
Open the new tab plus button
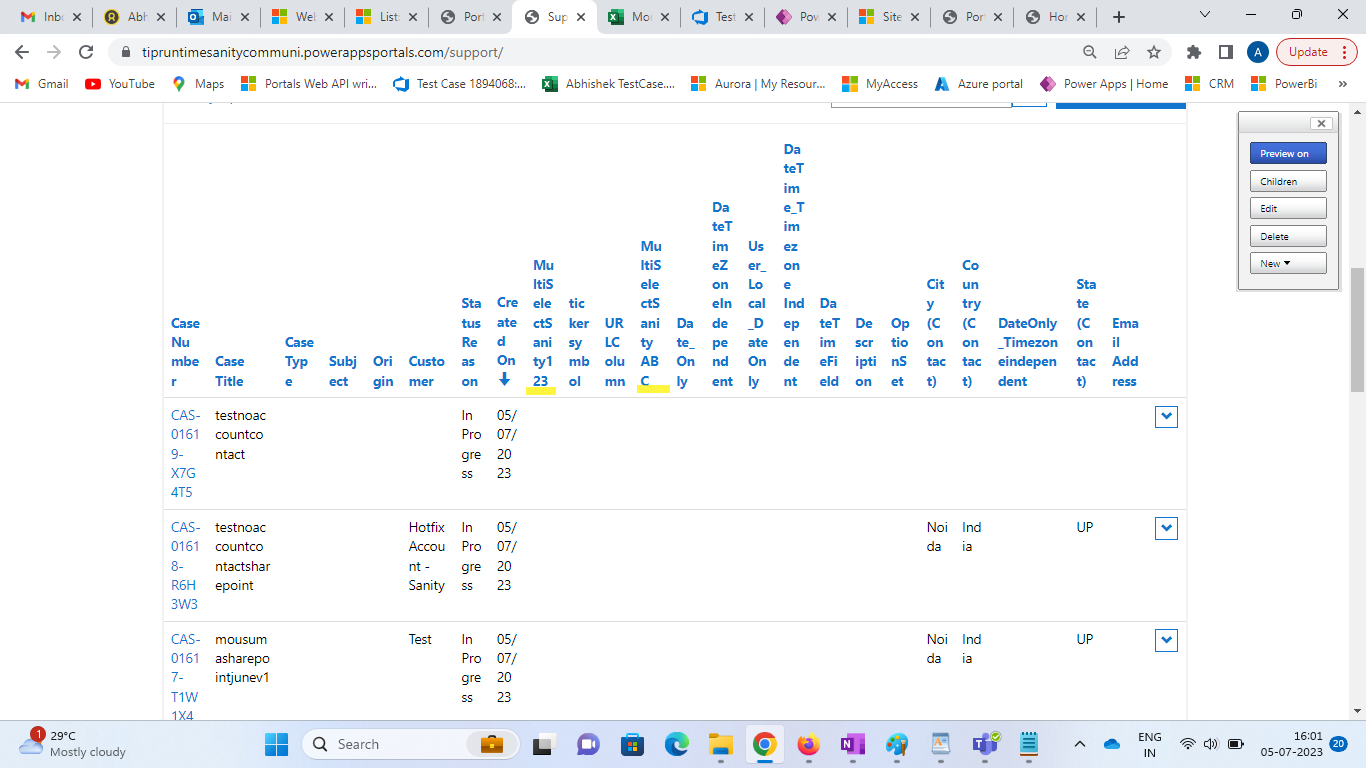(x=1119, y=17)
